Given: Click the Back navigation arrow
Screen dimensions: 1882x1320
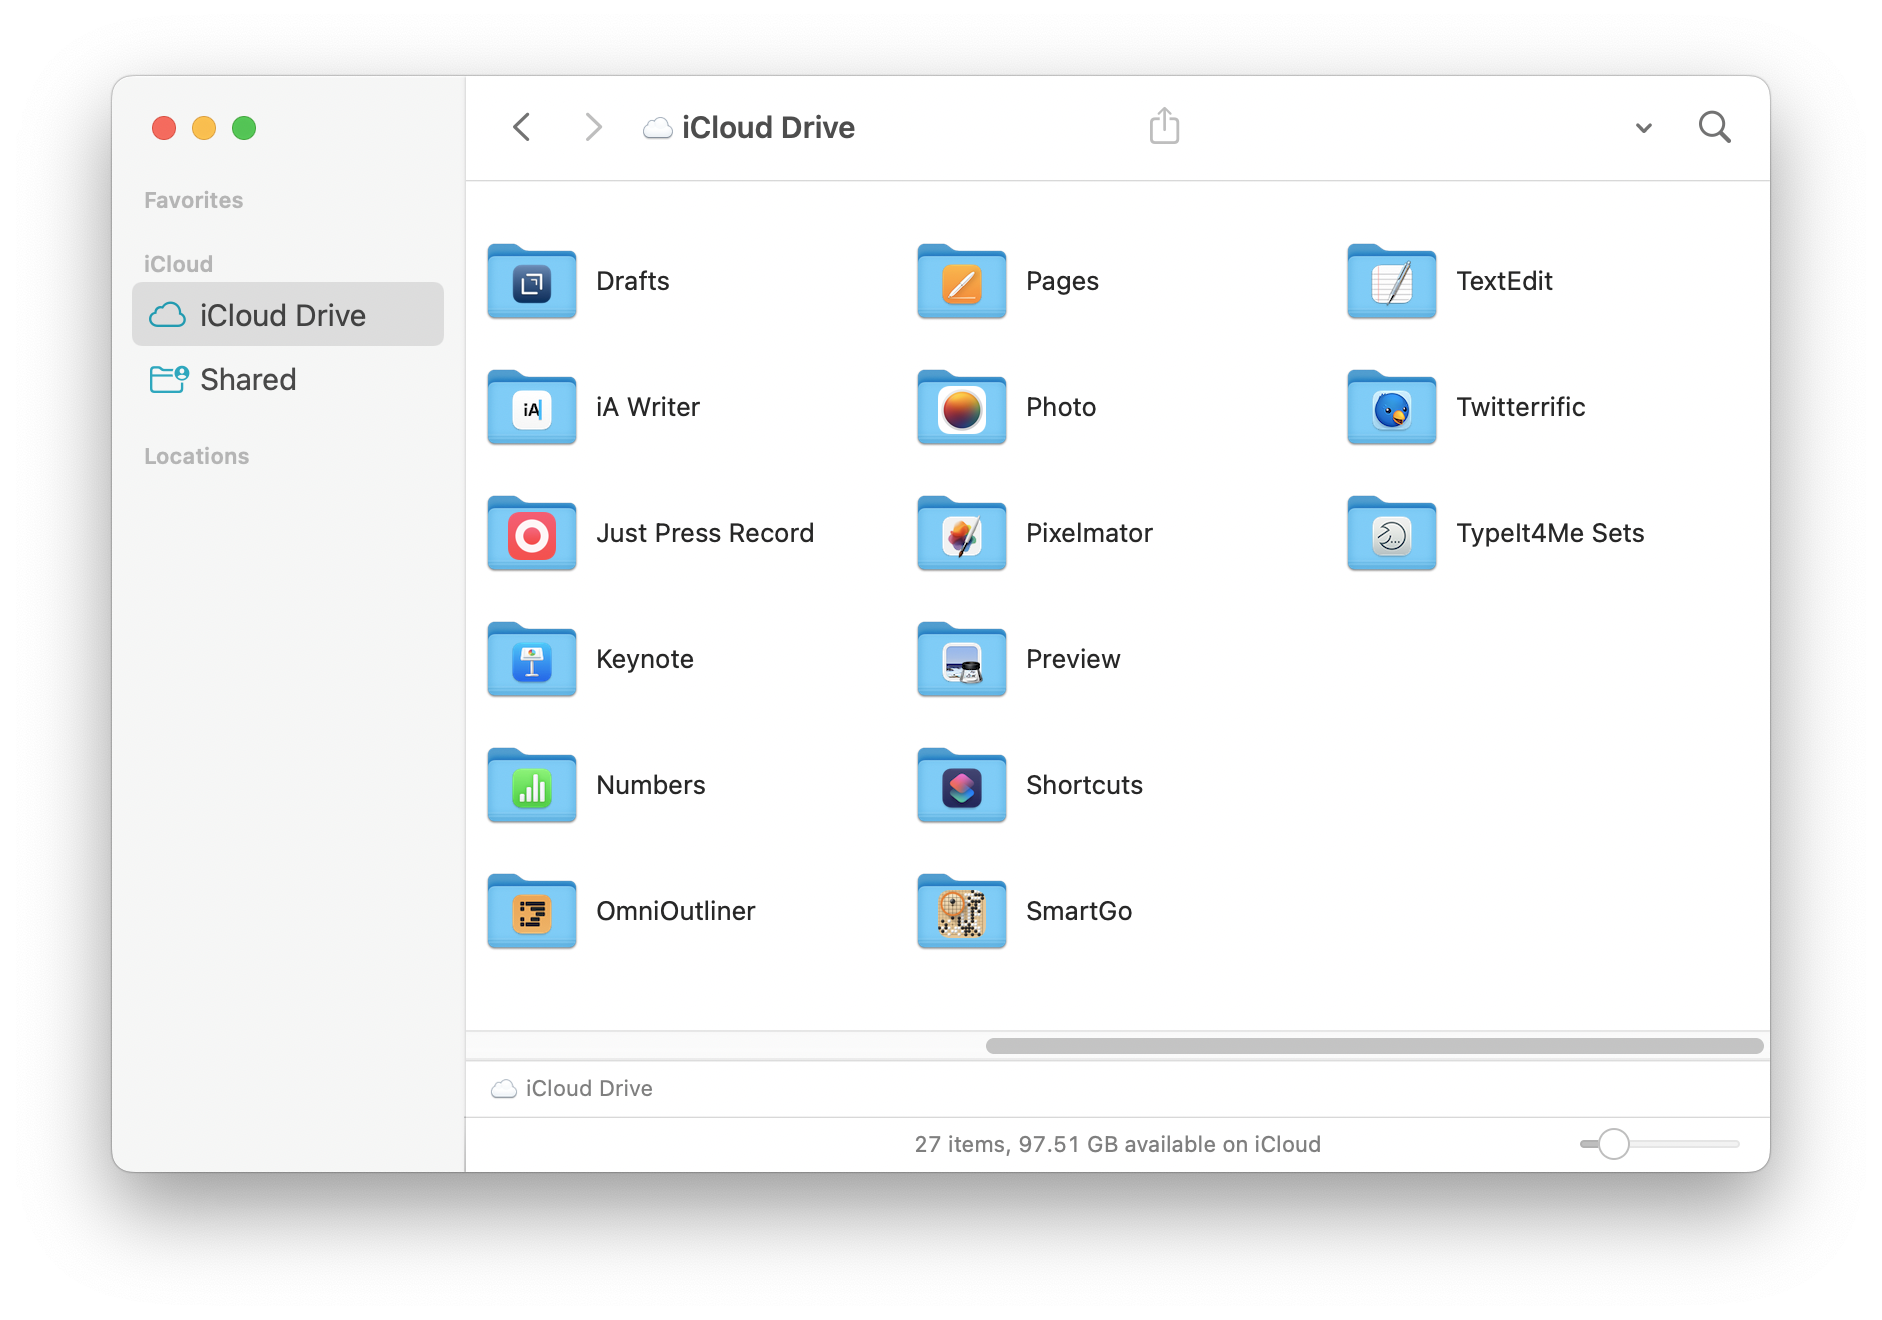Looking at the screenshot, I should 521,127.
